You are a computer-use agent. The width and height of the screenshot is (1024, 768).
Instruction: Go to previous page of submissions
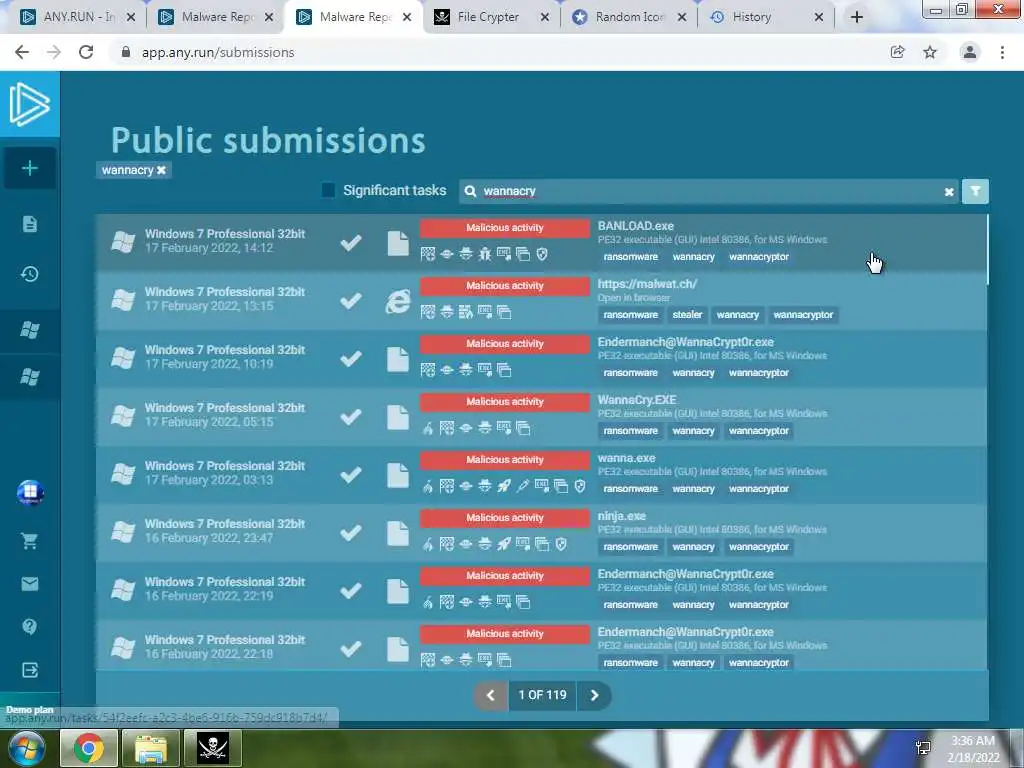[x=490, y=695]
